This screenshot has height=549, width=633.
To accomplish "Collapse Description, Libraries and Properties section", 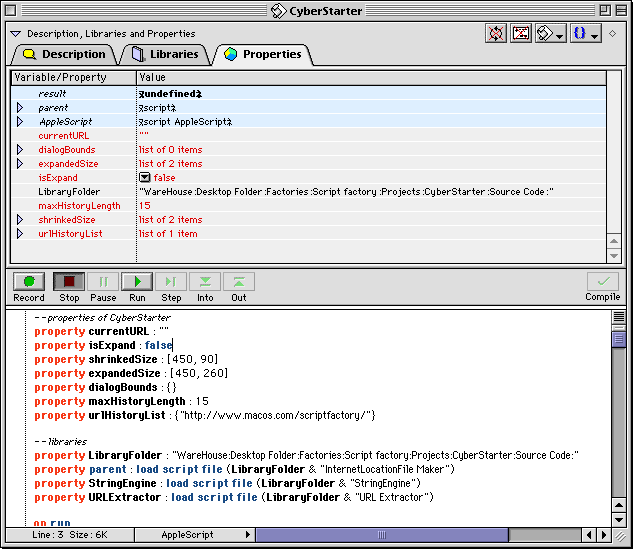I will [x=15, y=34].
